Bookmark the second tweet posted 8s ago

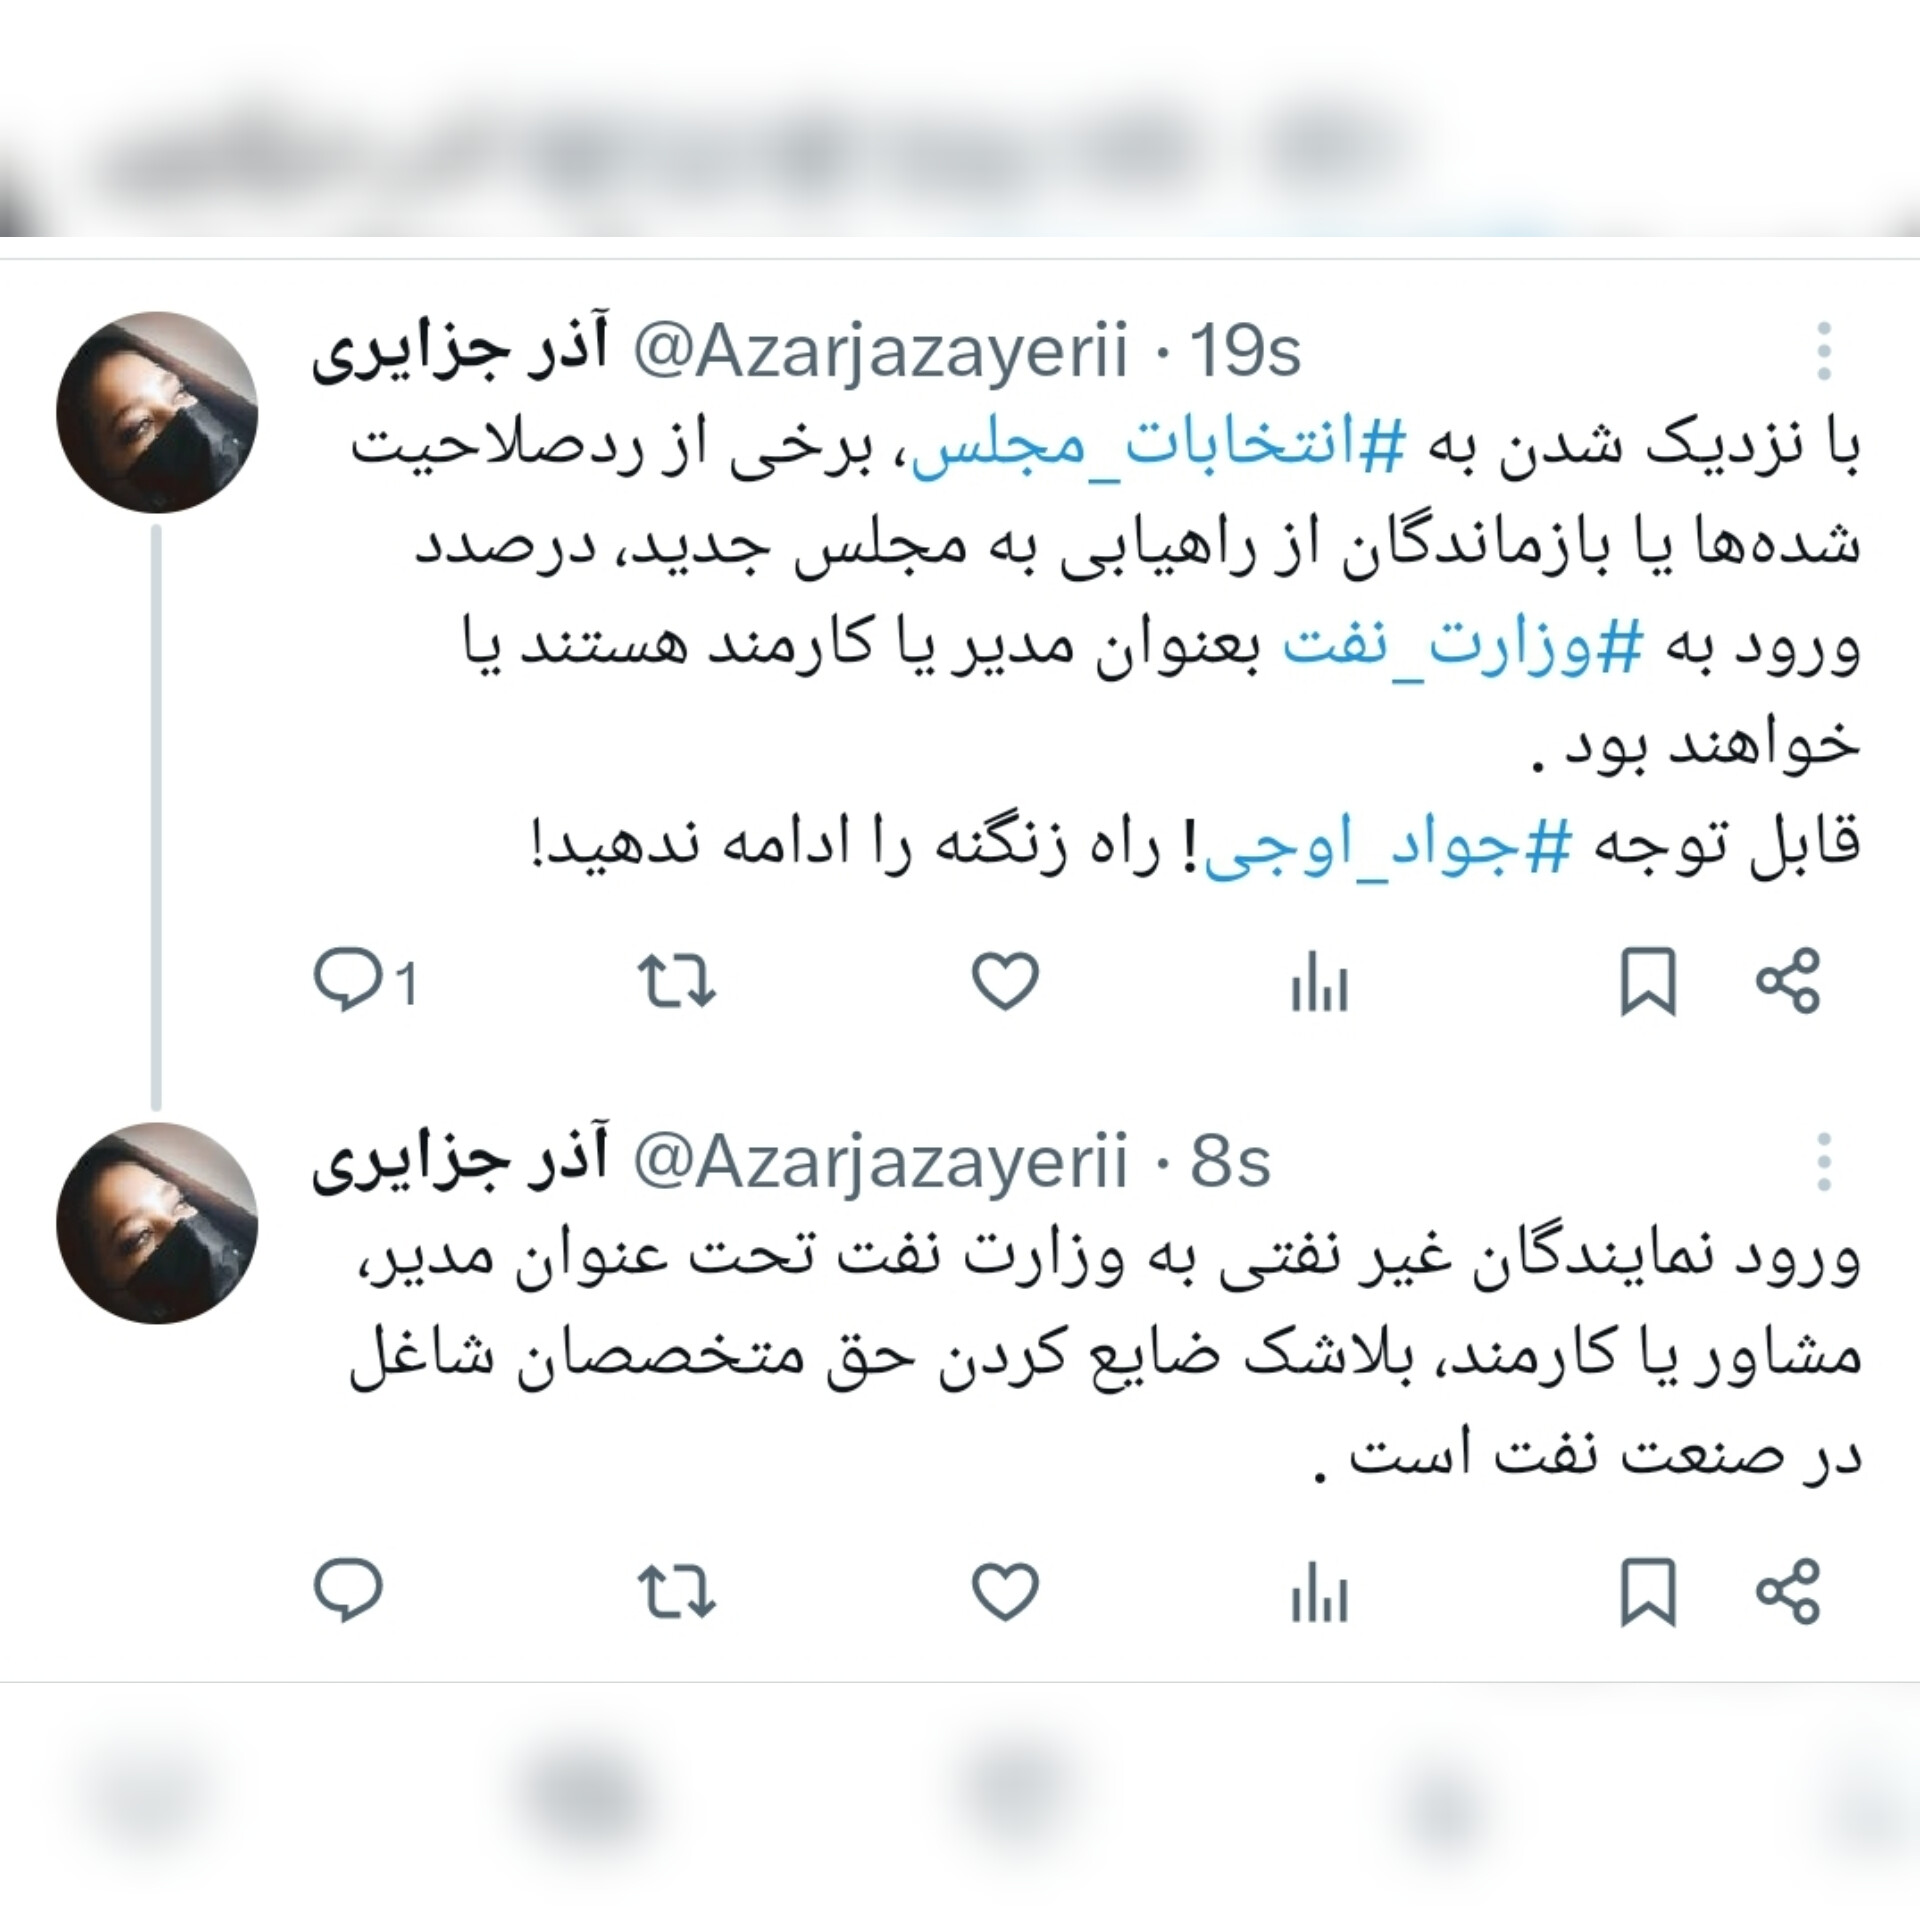pyautogui.click(x=1647, y=1591)
